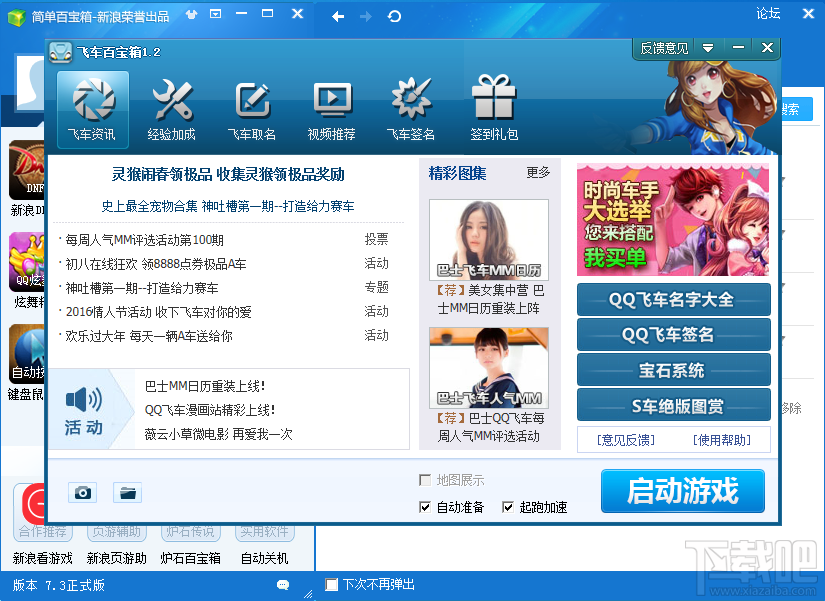The height and width of the screenshot is (601, 825).
Task: Open the 时尚车手大选举 banner
Action: (x=673, y=219)
